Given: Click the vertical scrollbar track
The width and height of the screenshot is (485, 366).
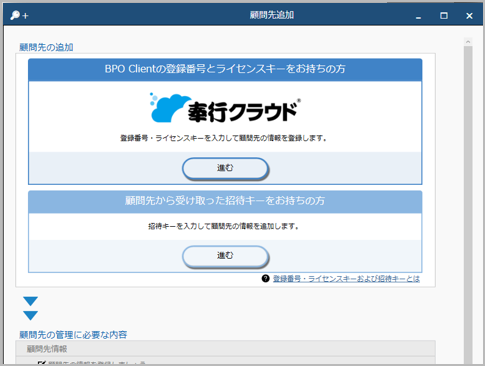Looking at the screenshot, I should tap(468, 205).
